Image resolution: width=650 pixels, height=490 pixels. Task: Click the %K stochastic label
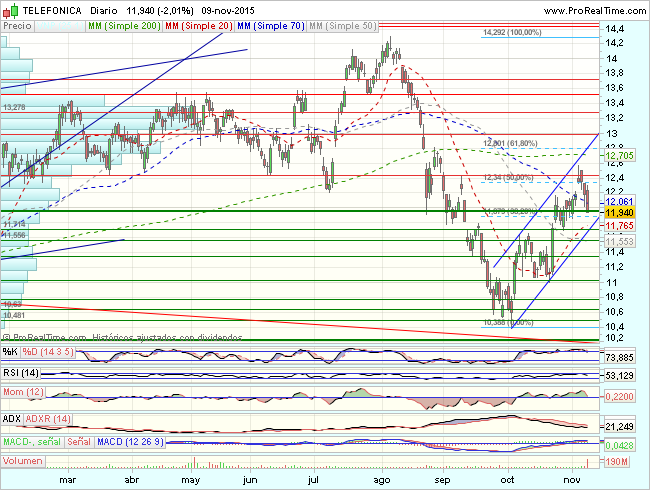pos(10,352)
